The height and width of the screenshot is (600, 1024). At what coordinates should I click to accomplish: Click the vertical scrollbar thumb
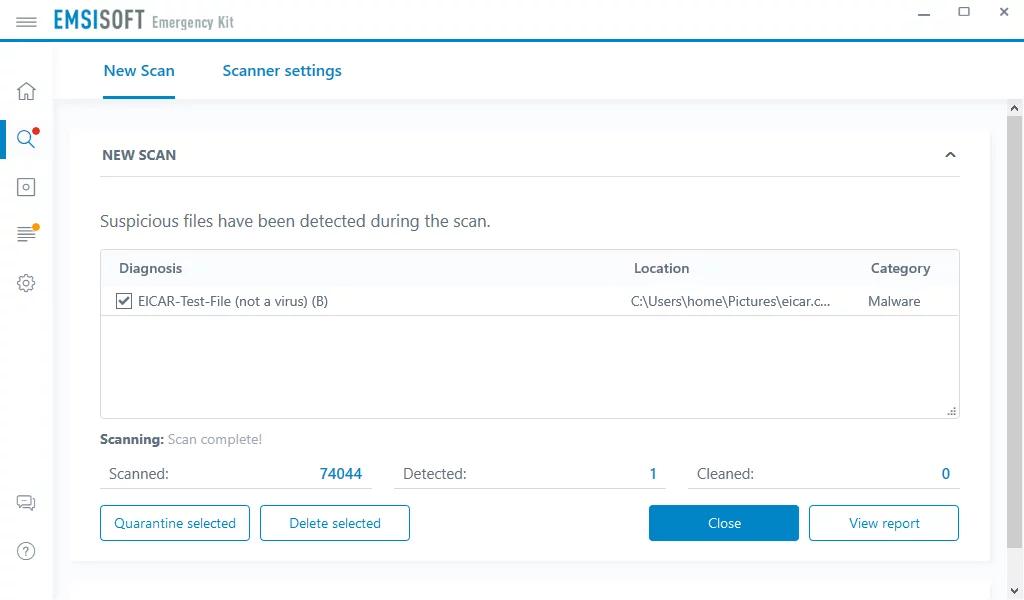[x=1014, y=332]
